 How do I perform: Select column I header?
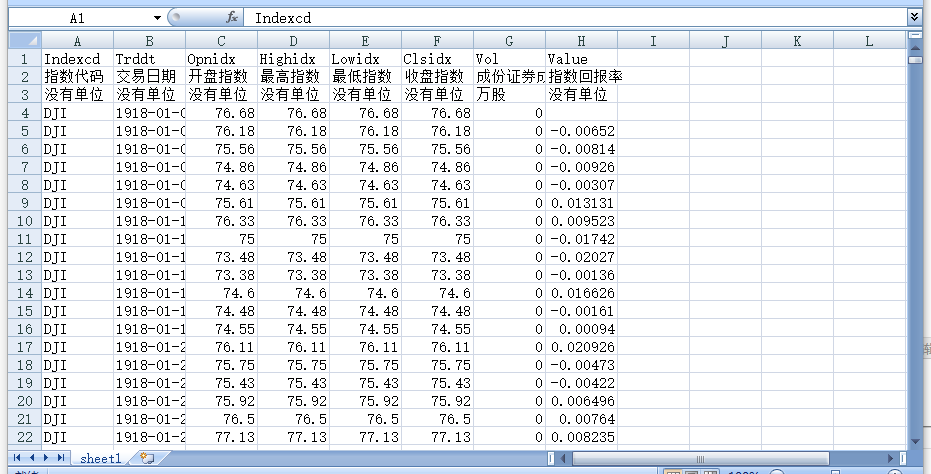[653, 40]
